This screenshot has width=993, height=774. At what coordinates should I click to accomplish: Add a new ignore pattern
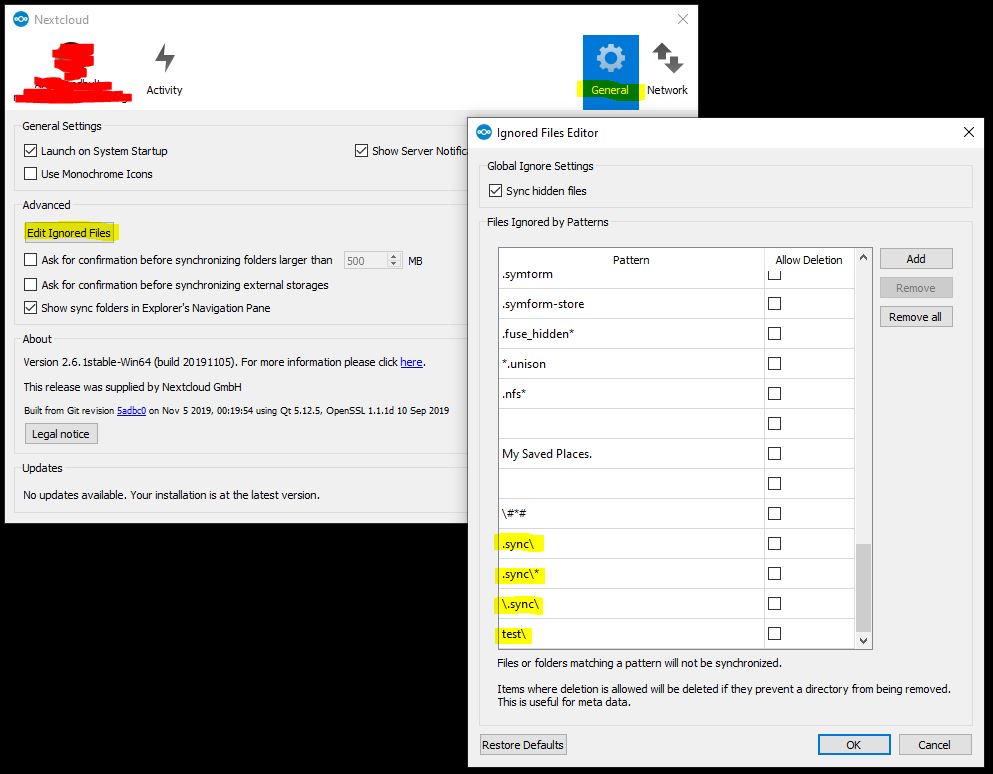(916, 258)
